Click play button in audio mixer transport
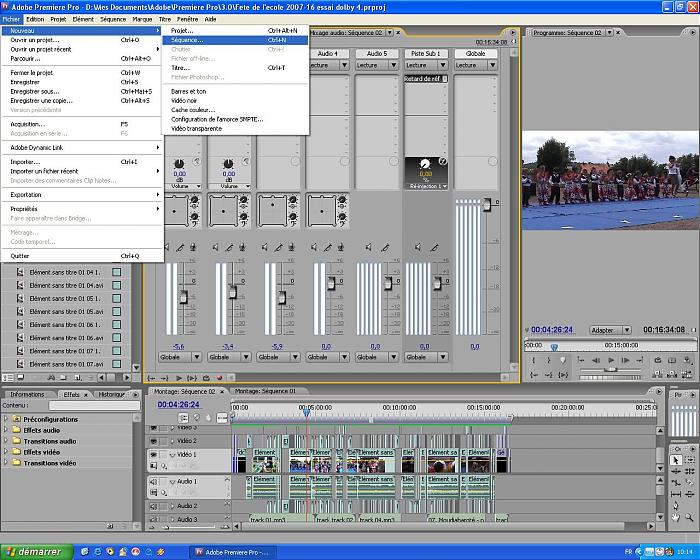 point(179,378)
